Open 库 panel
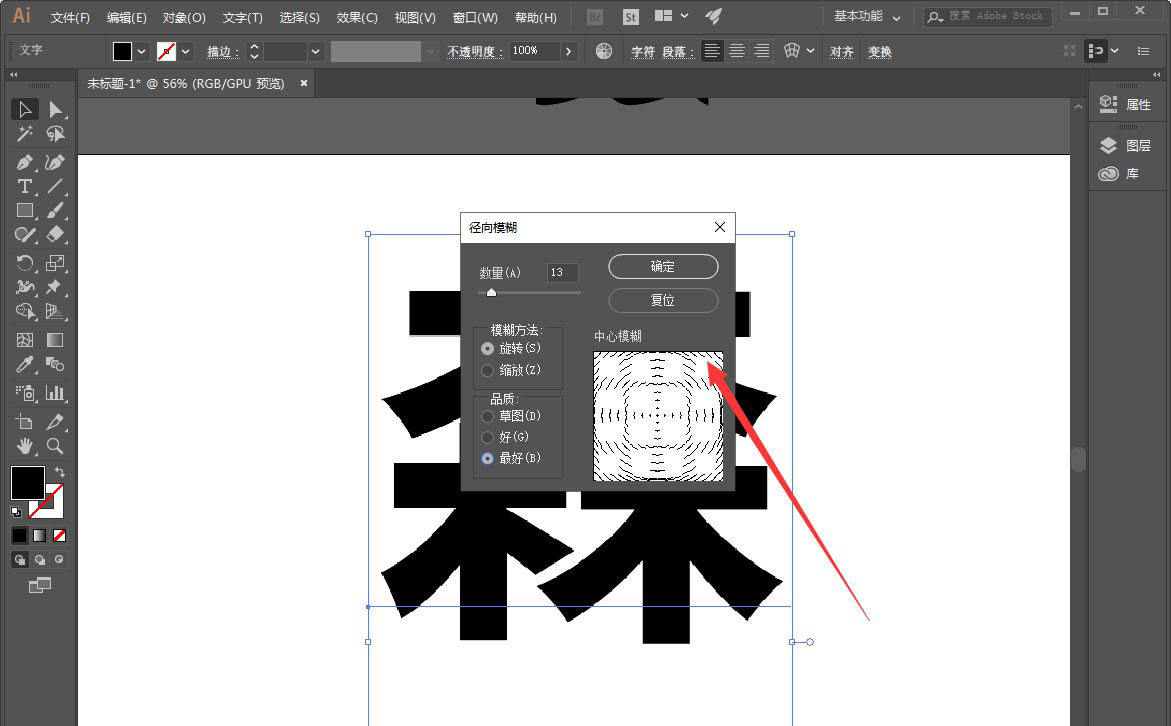Viewport: 1171px width, 726px height. pyautogui.click(x=1119, y=174)
